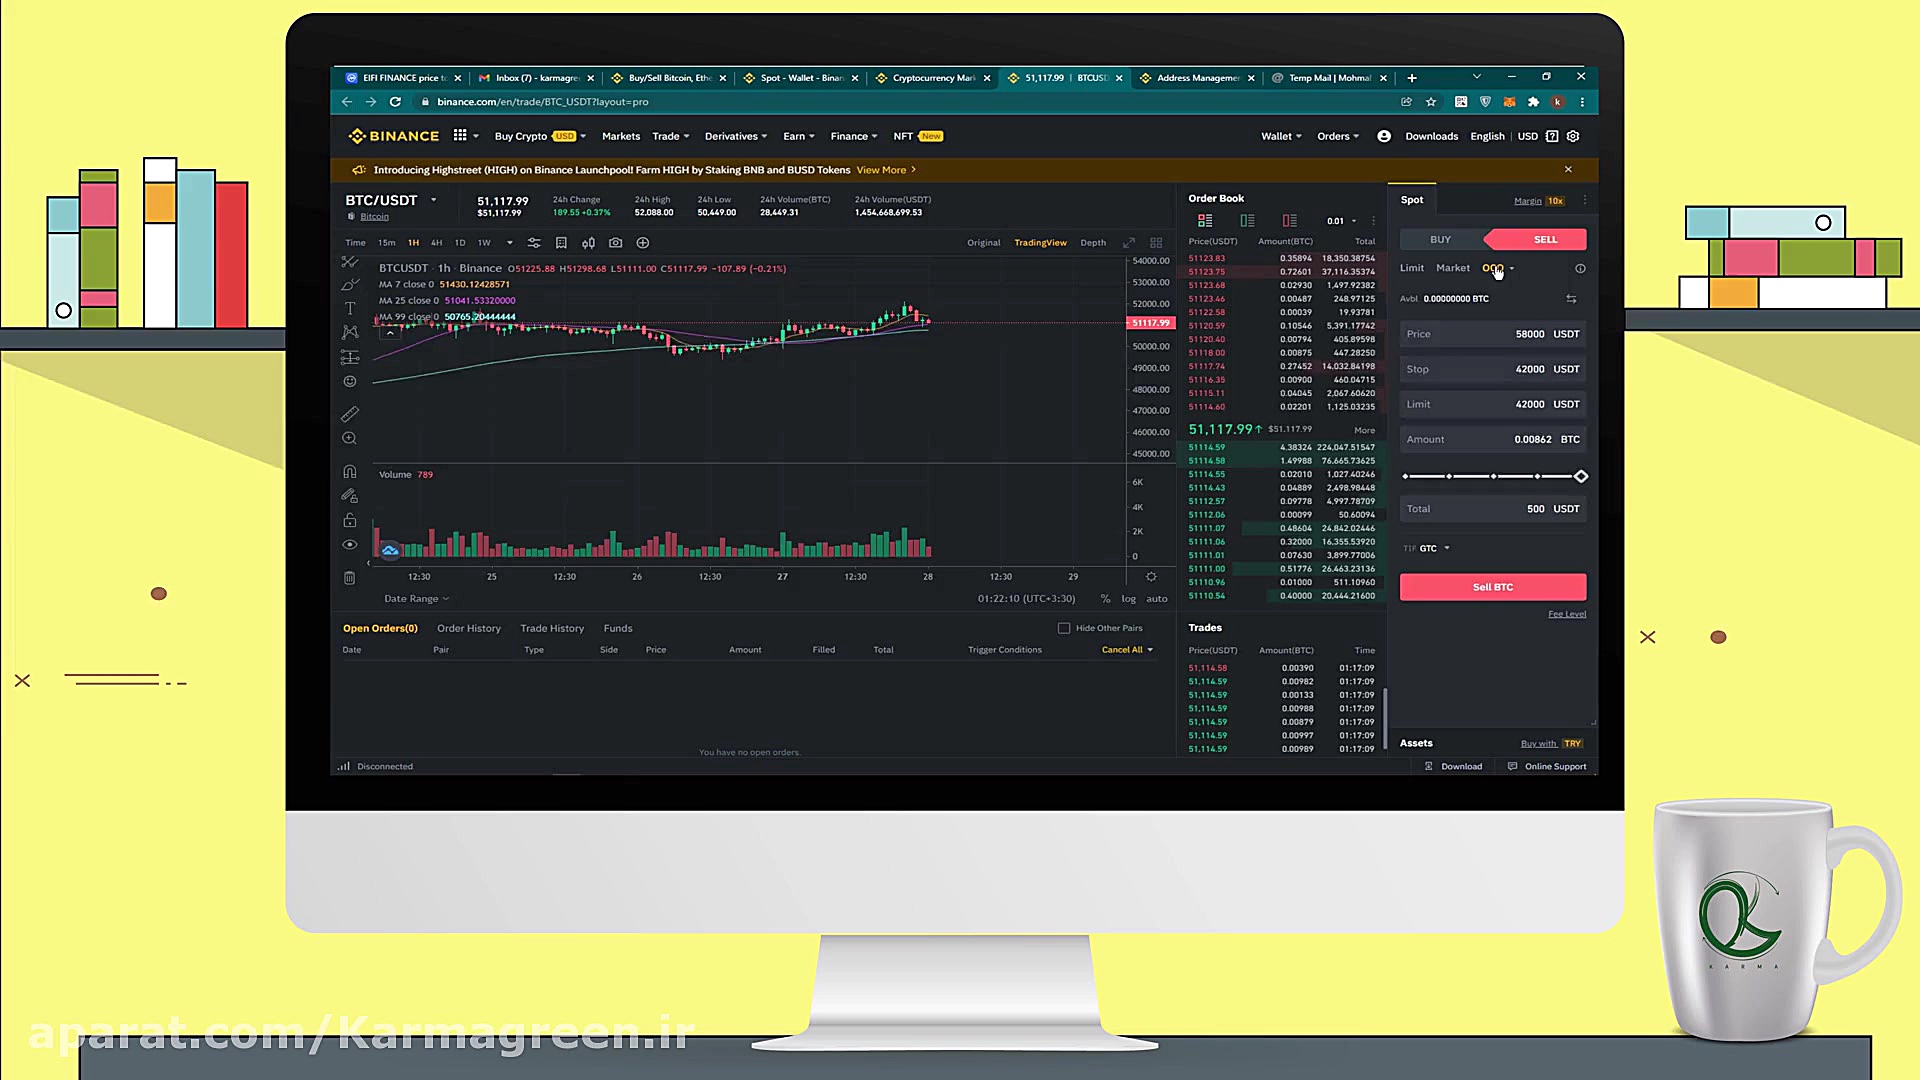
Task: Bookmark this page with the star icon
Action: [x=1431, y=102]
